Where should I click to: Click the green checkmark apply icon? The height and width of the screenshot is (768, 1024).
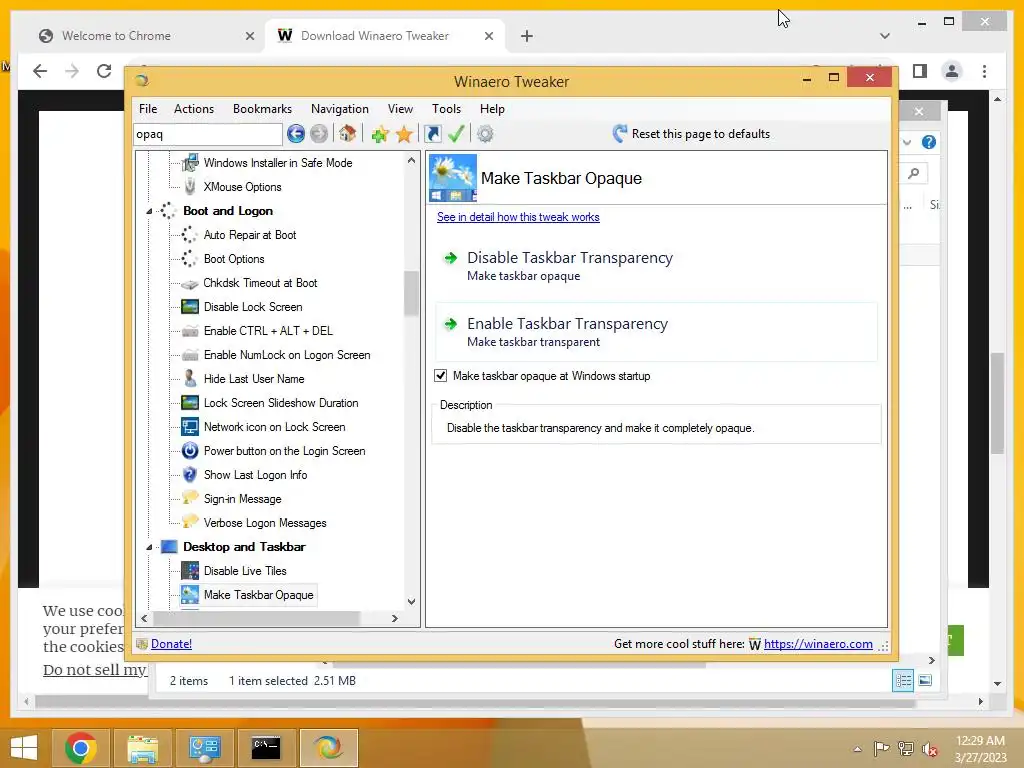point(456,134)
